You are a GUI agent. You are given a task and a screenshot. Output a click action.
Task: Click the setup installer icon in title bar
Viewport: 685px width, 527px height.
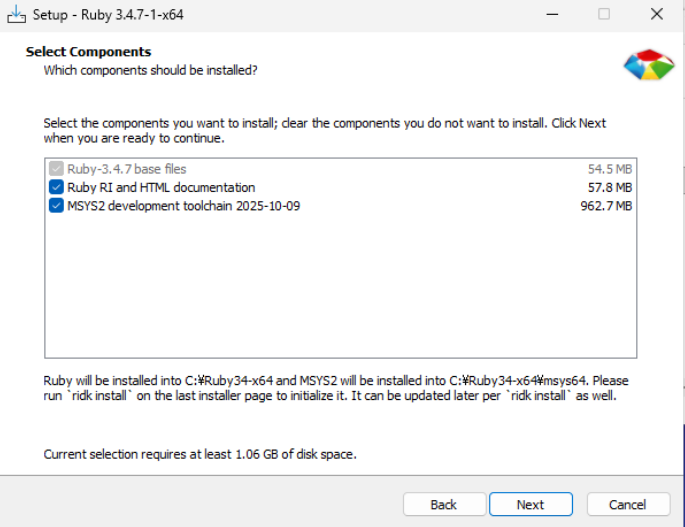click(x=15, y=15)
